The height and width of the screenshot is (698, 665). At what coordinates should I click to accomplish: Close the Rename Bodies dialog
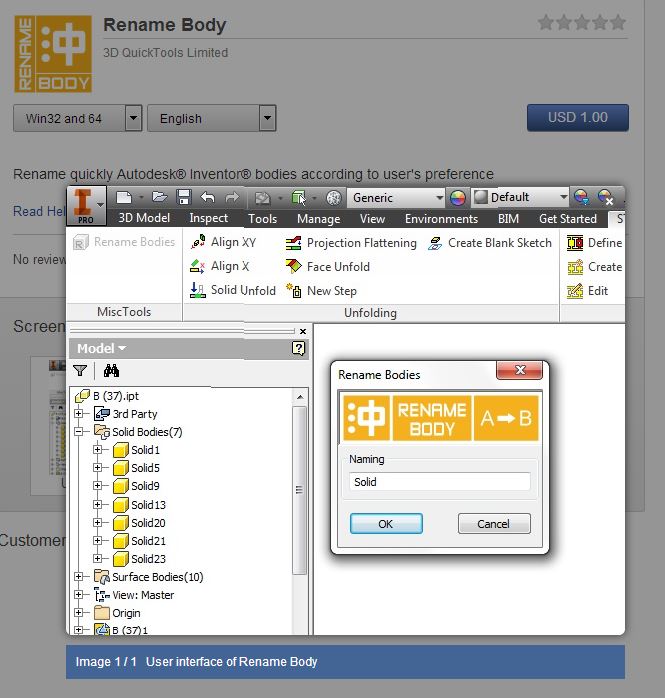519,370
